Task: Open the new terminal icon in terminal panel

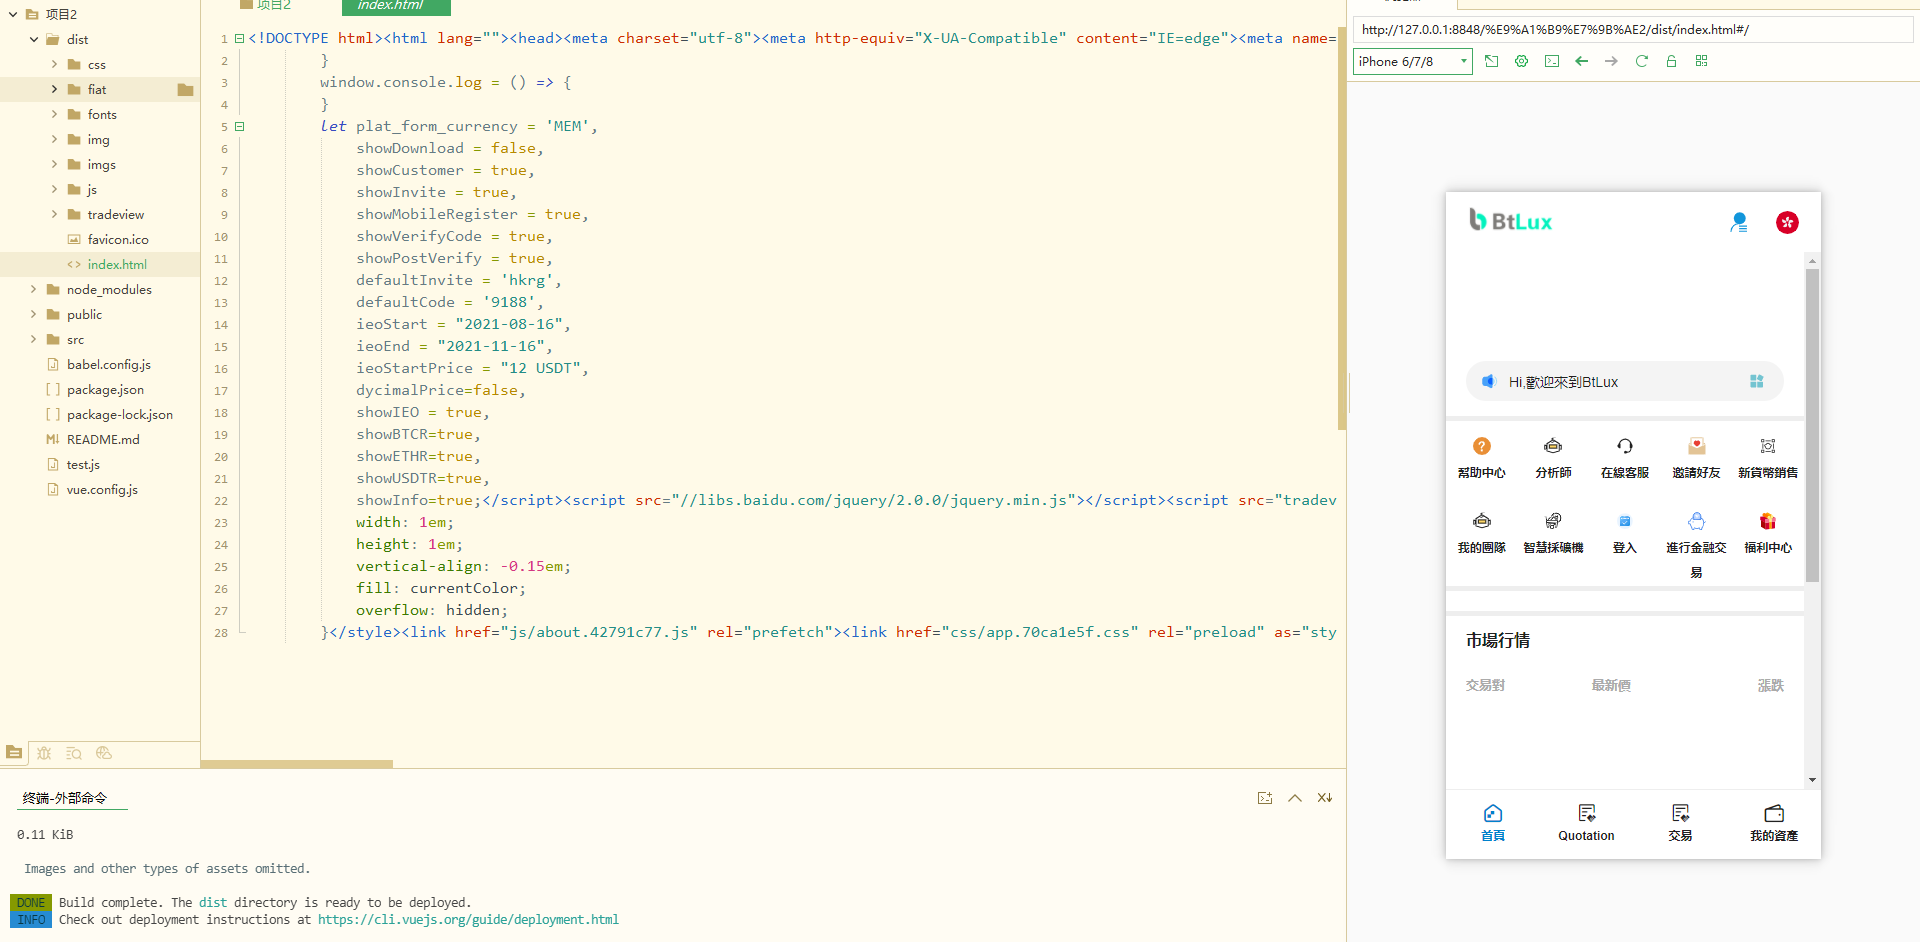Action: [1265, 798]
